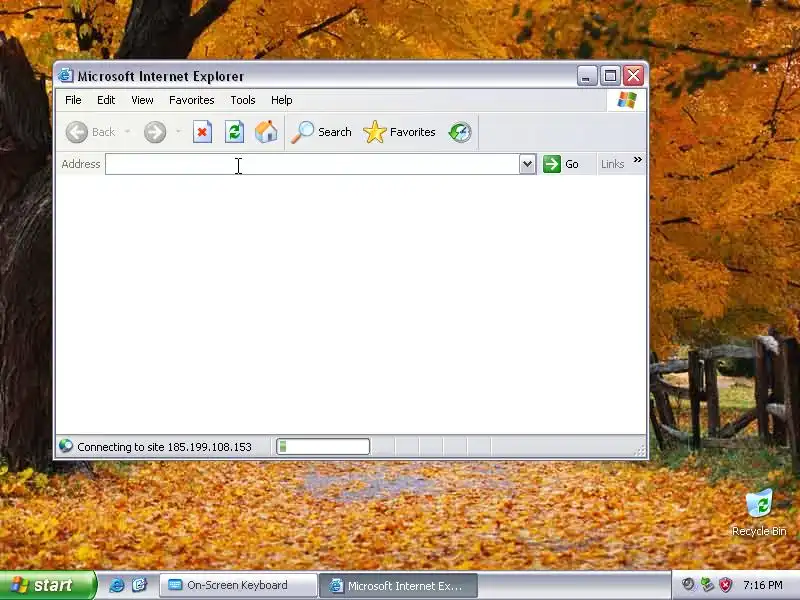Open the Windows start menu
The height and width of the screenshot is (600, 800).
(x=47, y=585)
